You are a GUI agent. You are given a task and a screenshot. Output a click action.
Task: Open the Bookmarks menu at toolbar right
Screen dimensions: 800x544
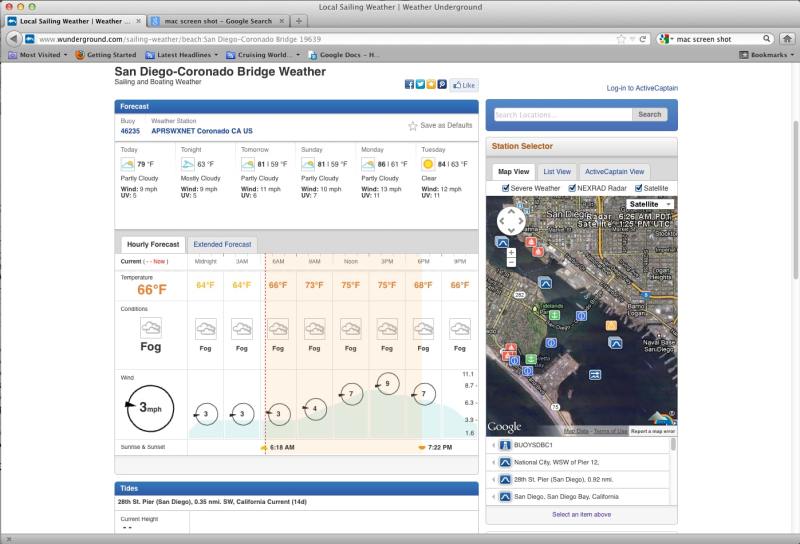point(767,55)
